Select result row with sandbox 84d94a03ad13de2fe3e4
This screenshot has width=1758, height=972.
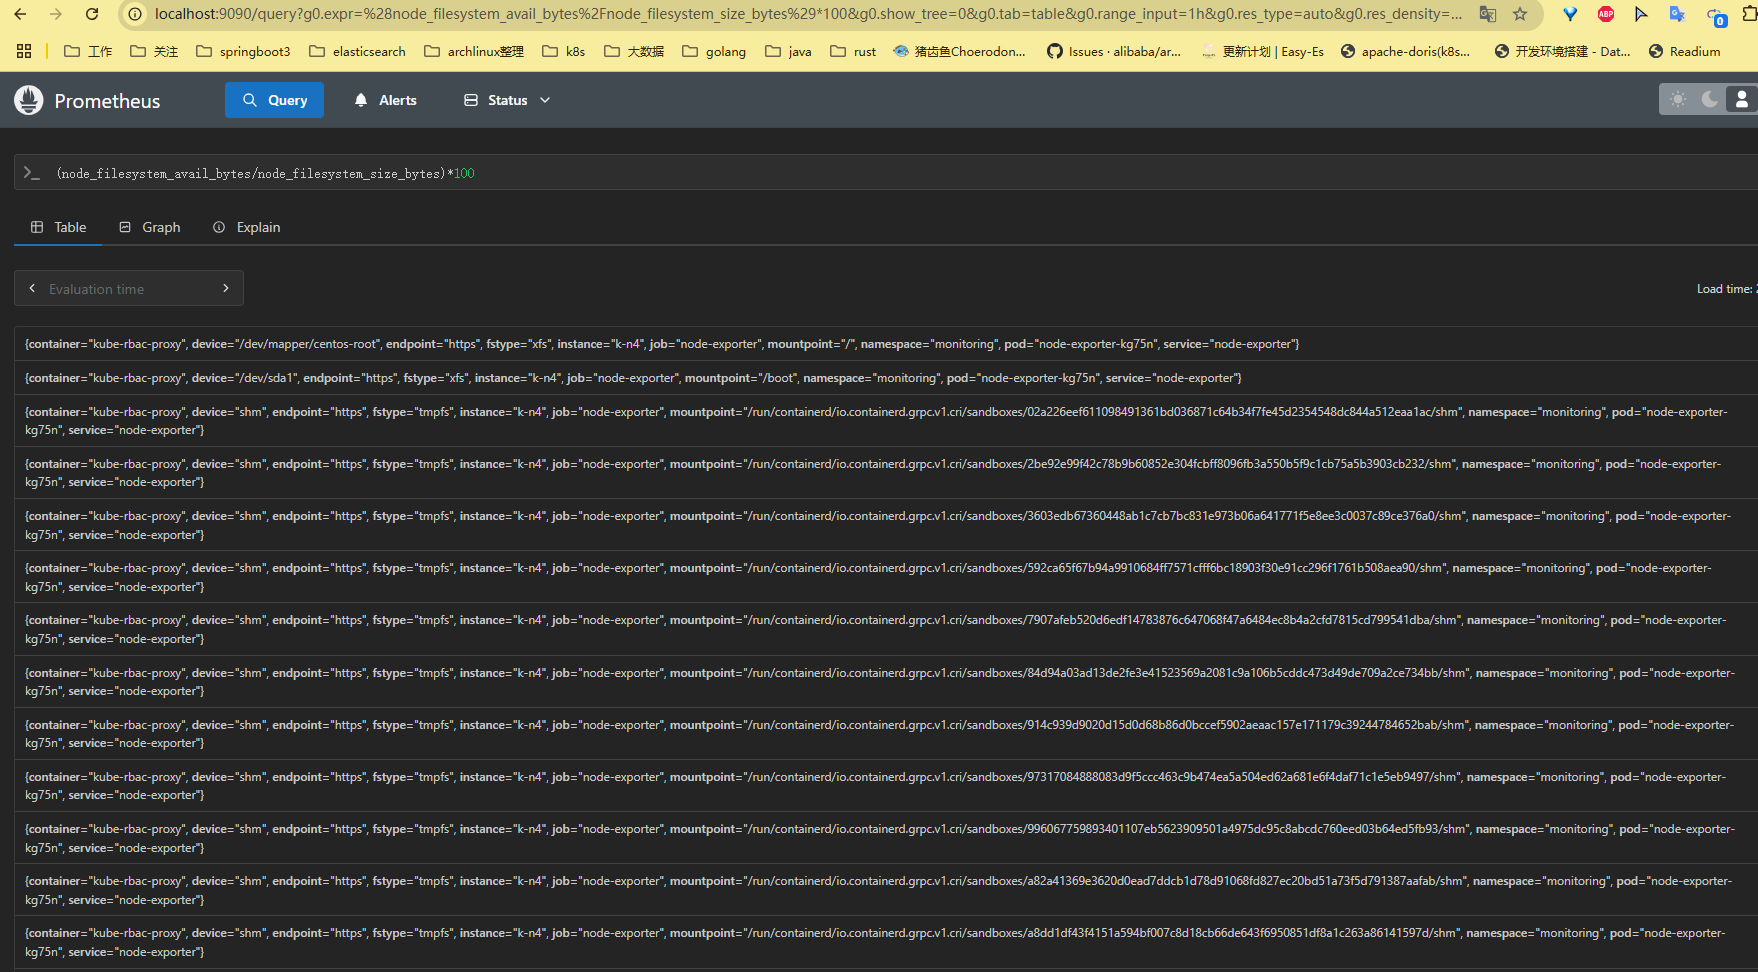pyautogui.click(x=886, y=682)
